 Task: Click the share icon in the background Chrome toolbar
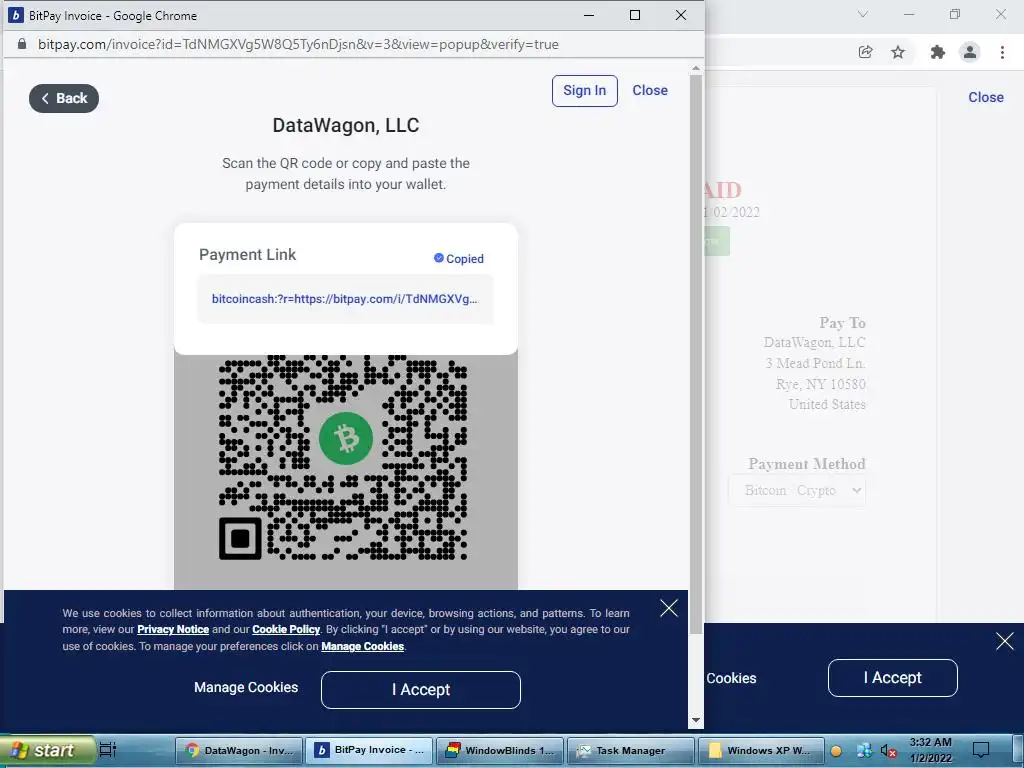865,52
